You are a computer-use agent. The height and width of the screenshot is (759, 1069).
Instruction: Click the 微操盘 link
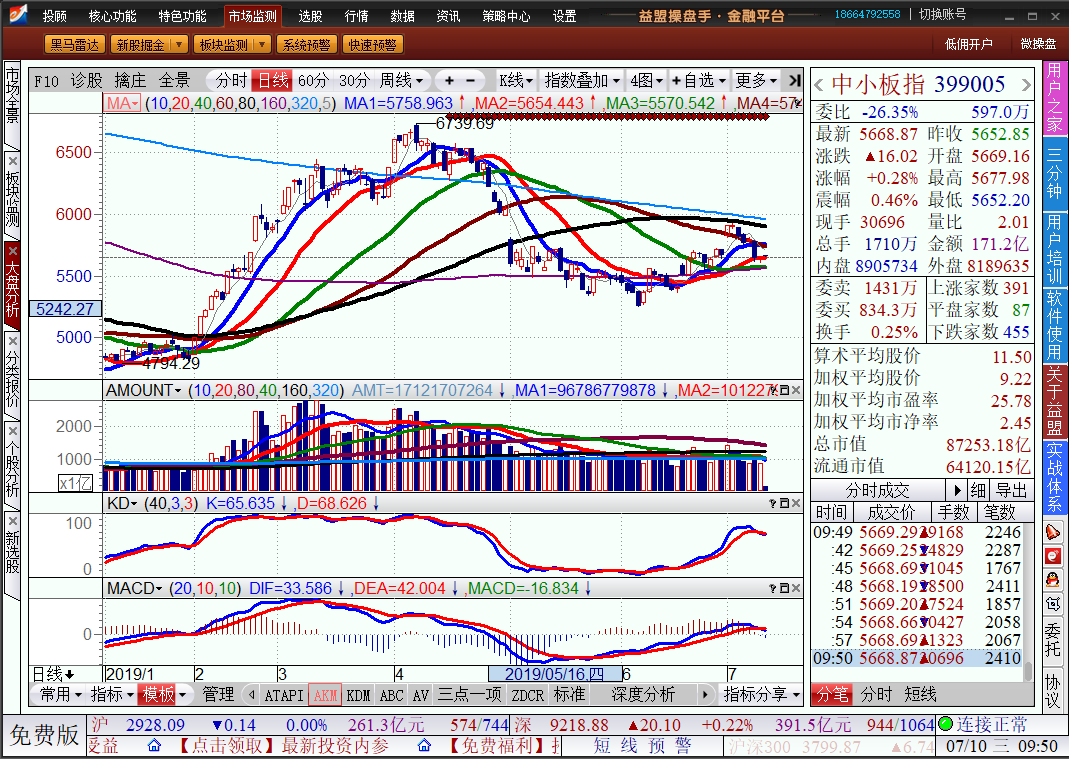(x=1038, y=44)
